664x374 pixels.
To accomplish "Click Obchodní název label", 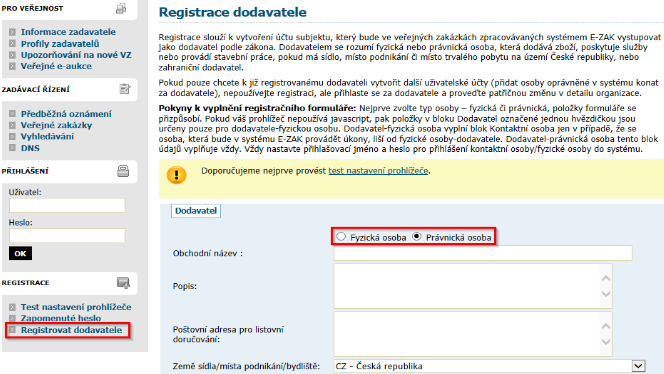I will (x=208, y=253).
